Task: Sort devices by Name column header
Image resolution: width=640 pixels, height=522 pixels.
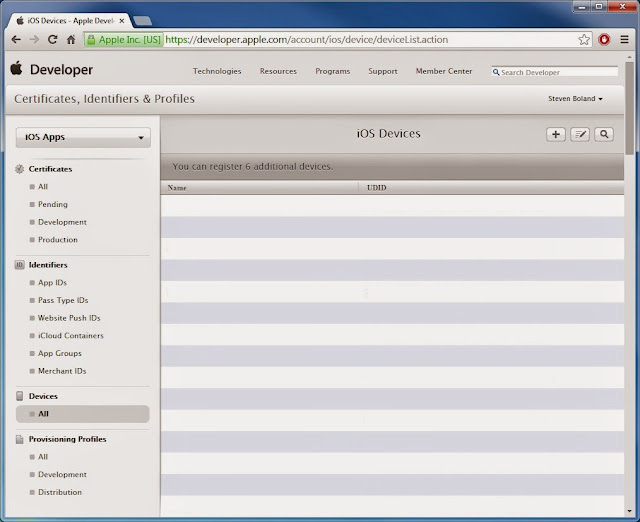Action: 177,188
